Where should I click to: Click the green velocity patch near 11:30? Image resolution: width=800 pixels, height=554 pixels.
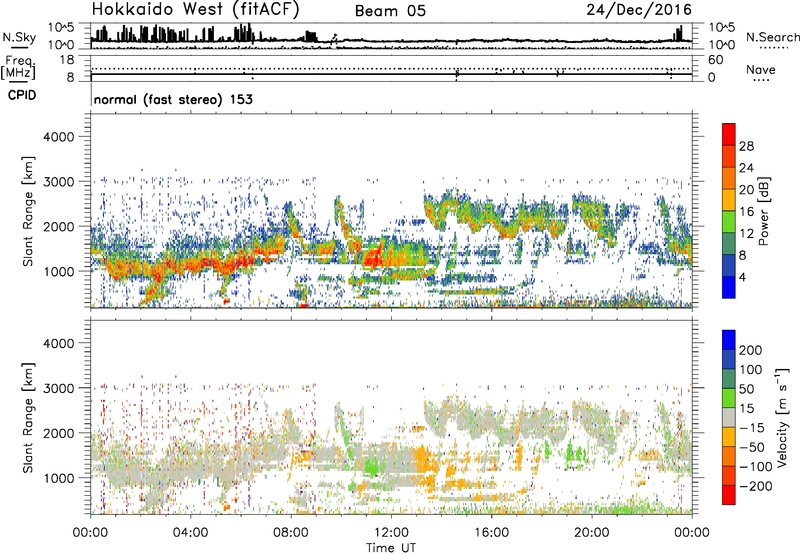pos(371,465)
